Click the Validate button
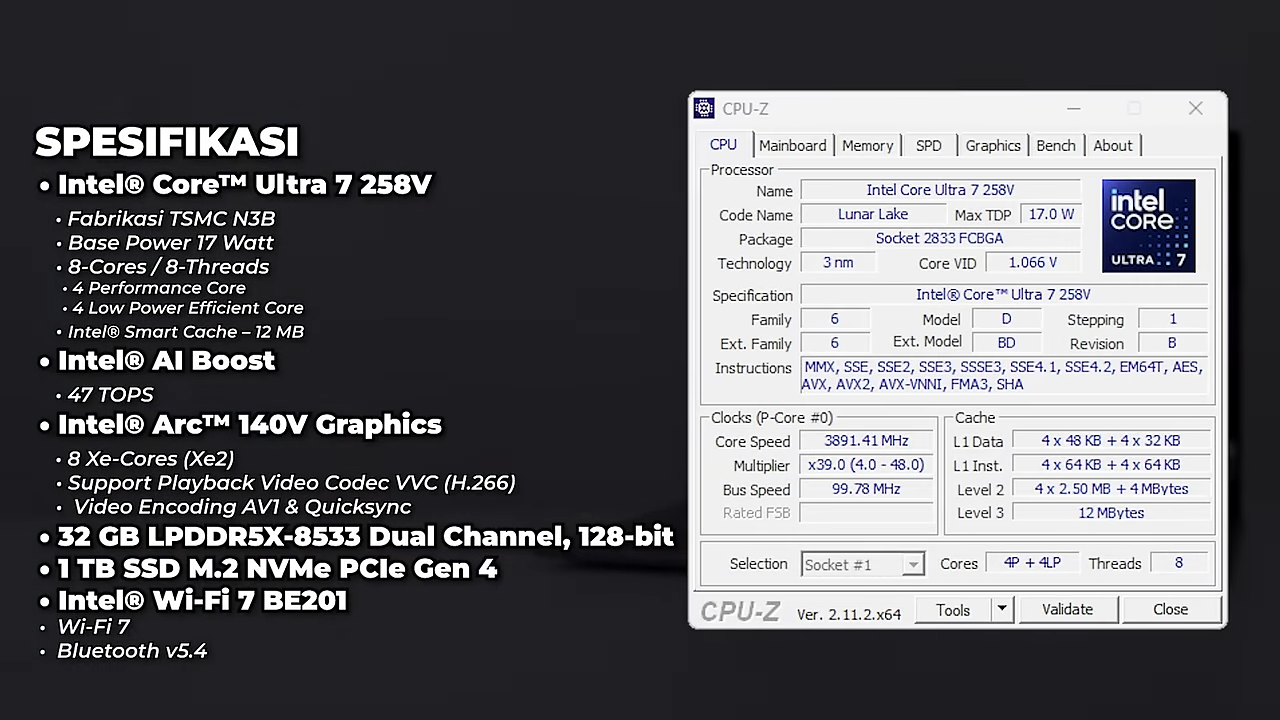Screen dimensions: 1280x720 pos(1067,609)
